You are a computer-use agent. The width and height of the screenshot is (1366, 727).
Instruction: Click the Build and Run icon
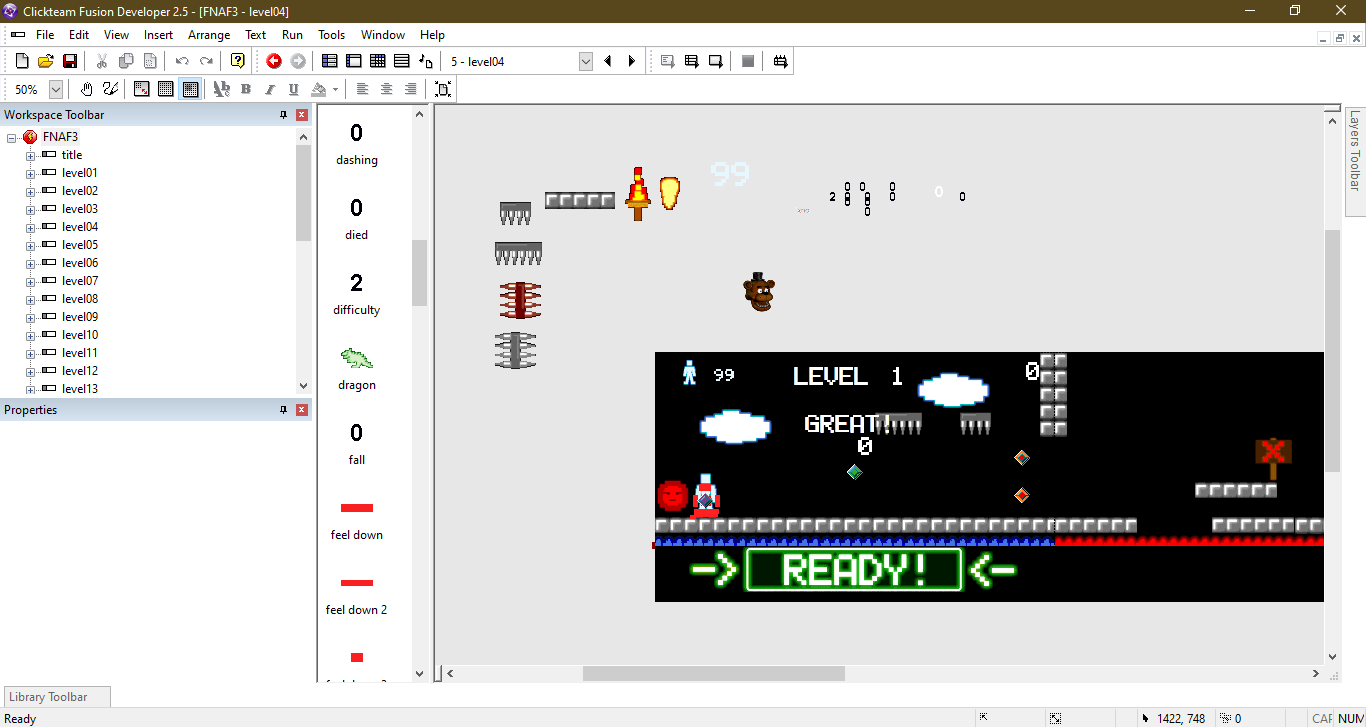click(781, 61)
